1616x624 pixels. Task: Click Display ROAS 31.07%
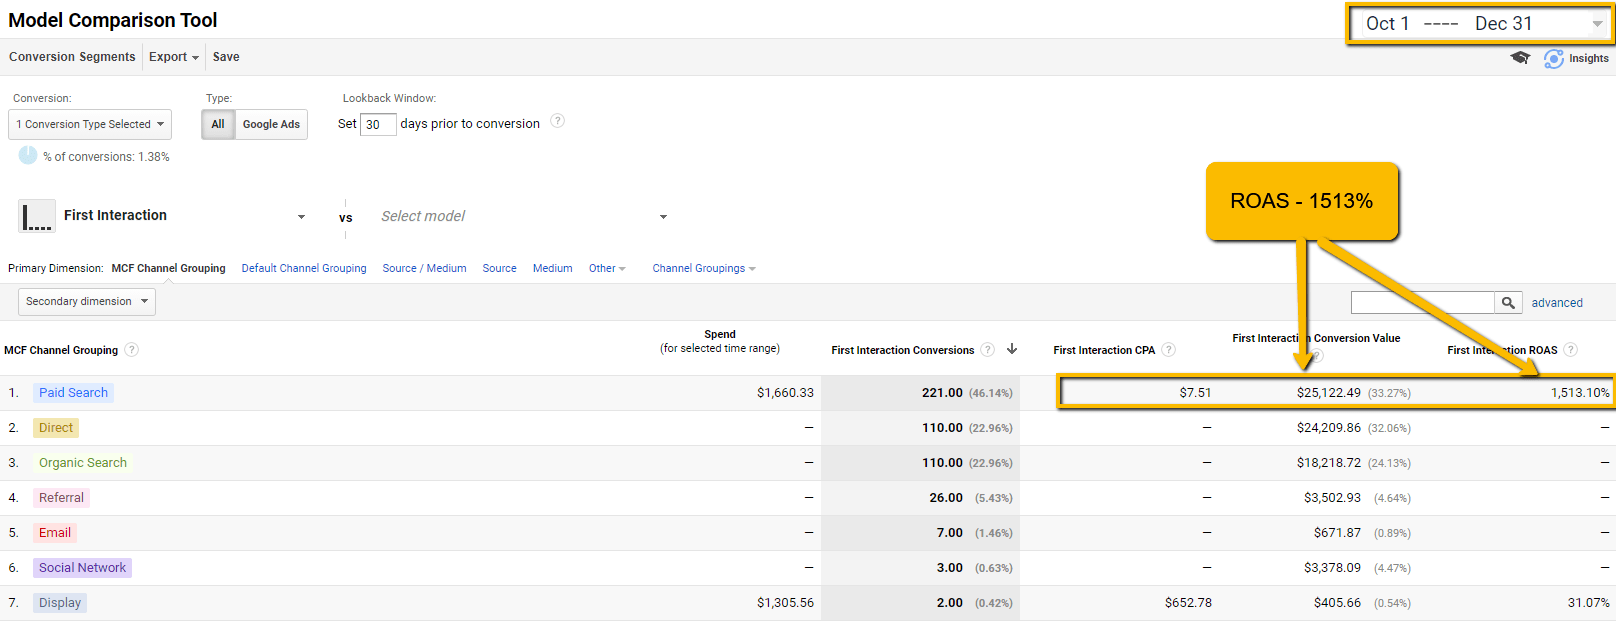1589,603
